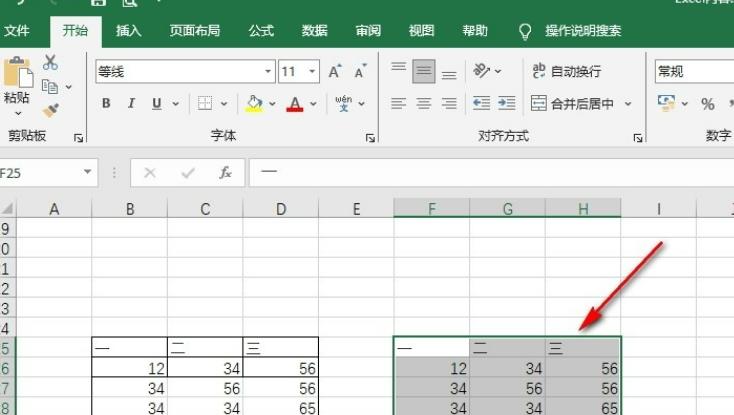Expand the paste options arrow
Image resolution: width=734 pixels, height=415 pixels.
pyautogui.click(x=18, y=114)
